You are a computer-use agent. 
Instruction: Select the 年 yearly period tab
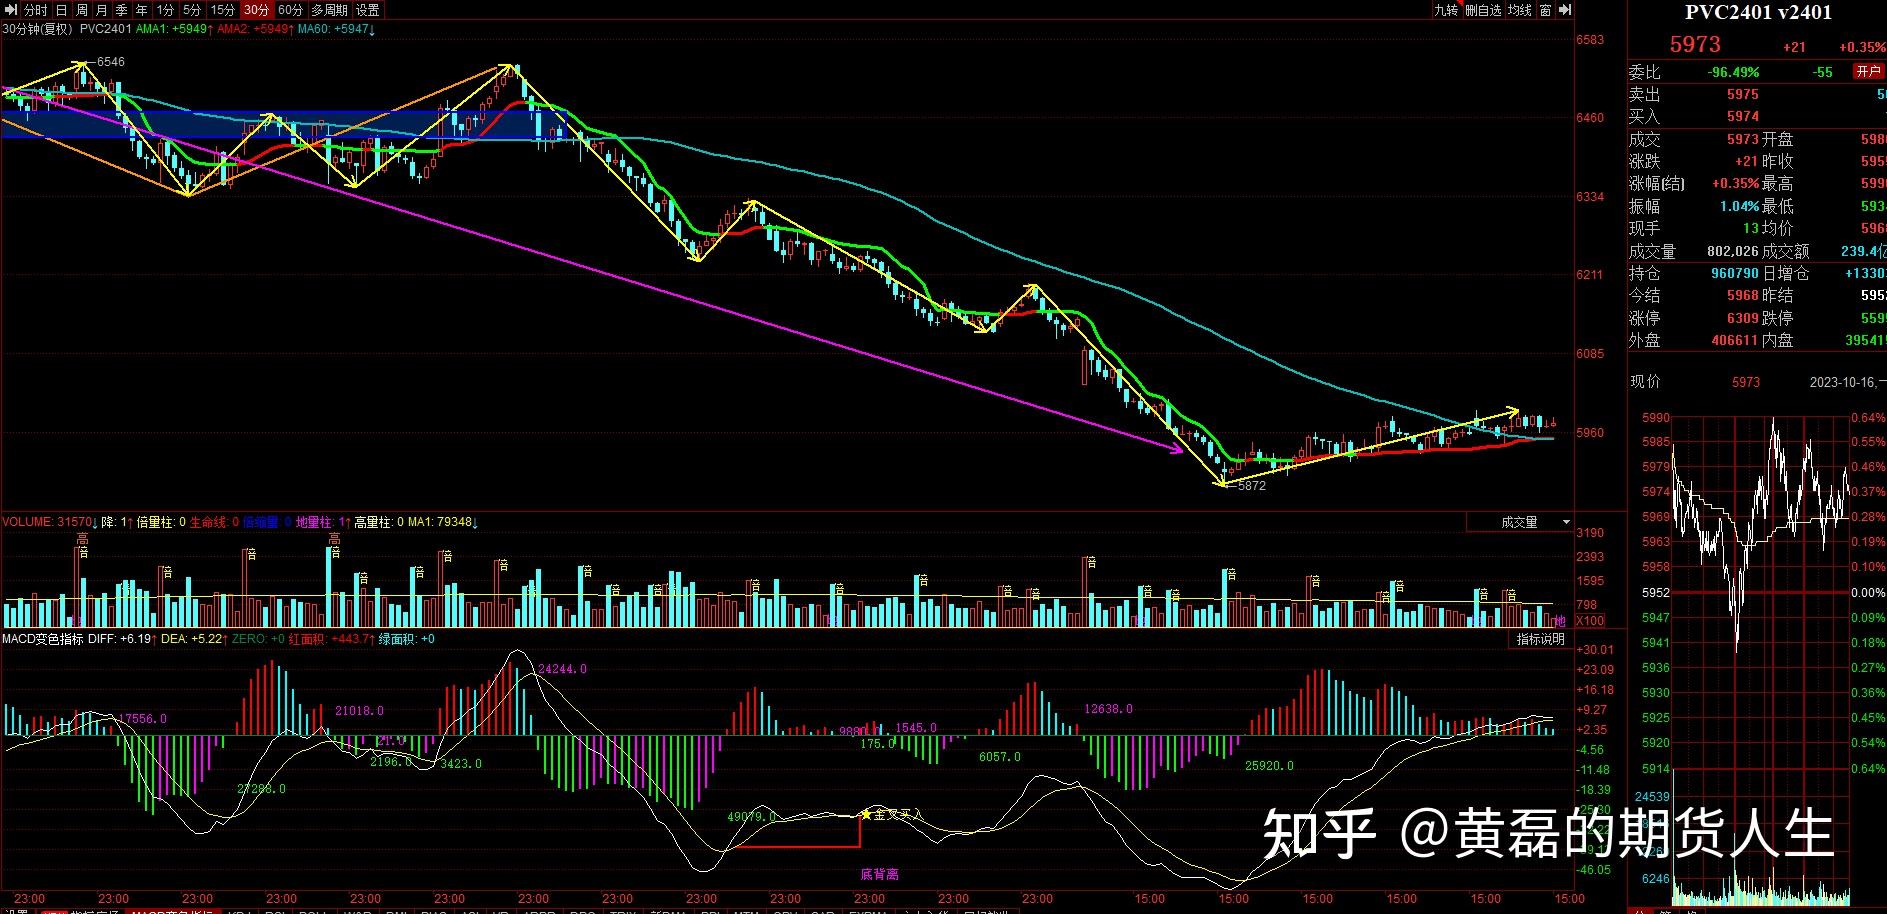(x=142, y=10)
